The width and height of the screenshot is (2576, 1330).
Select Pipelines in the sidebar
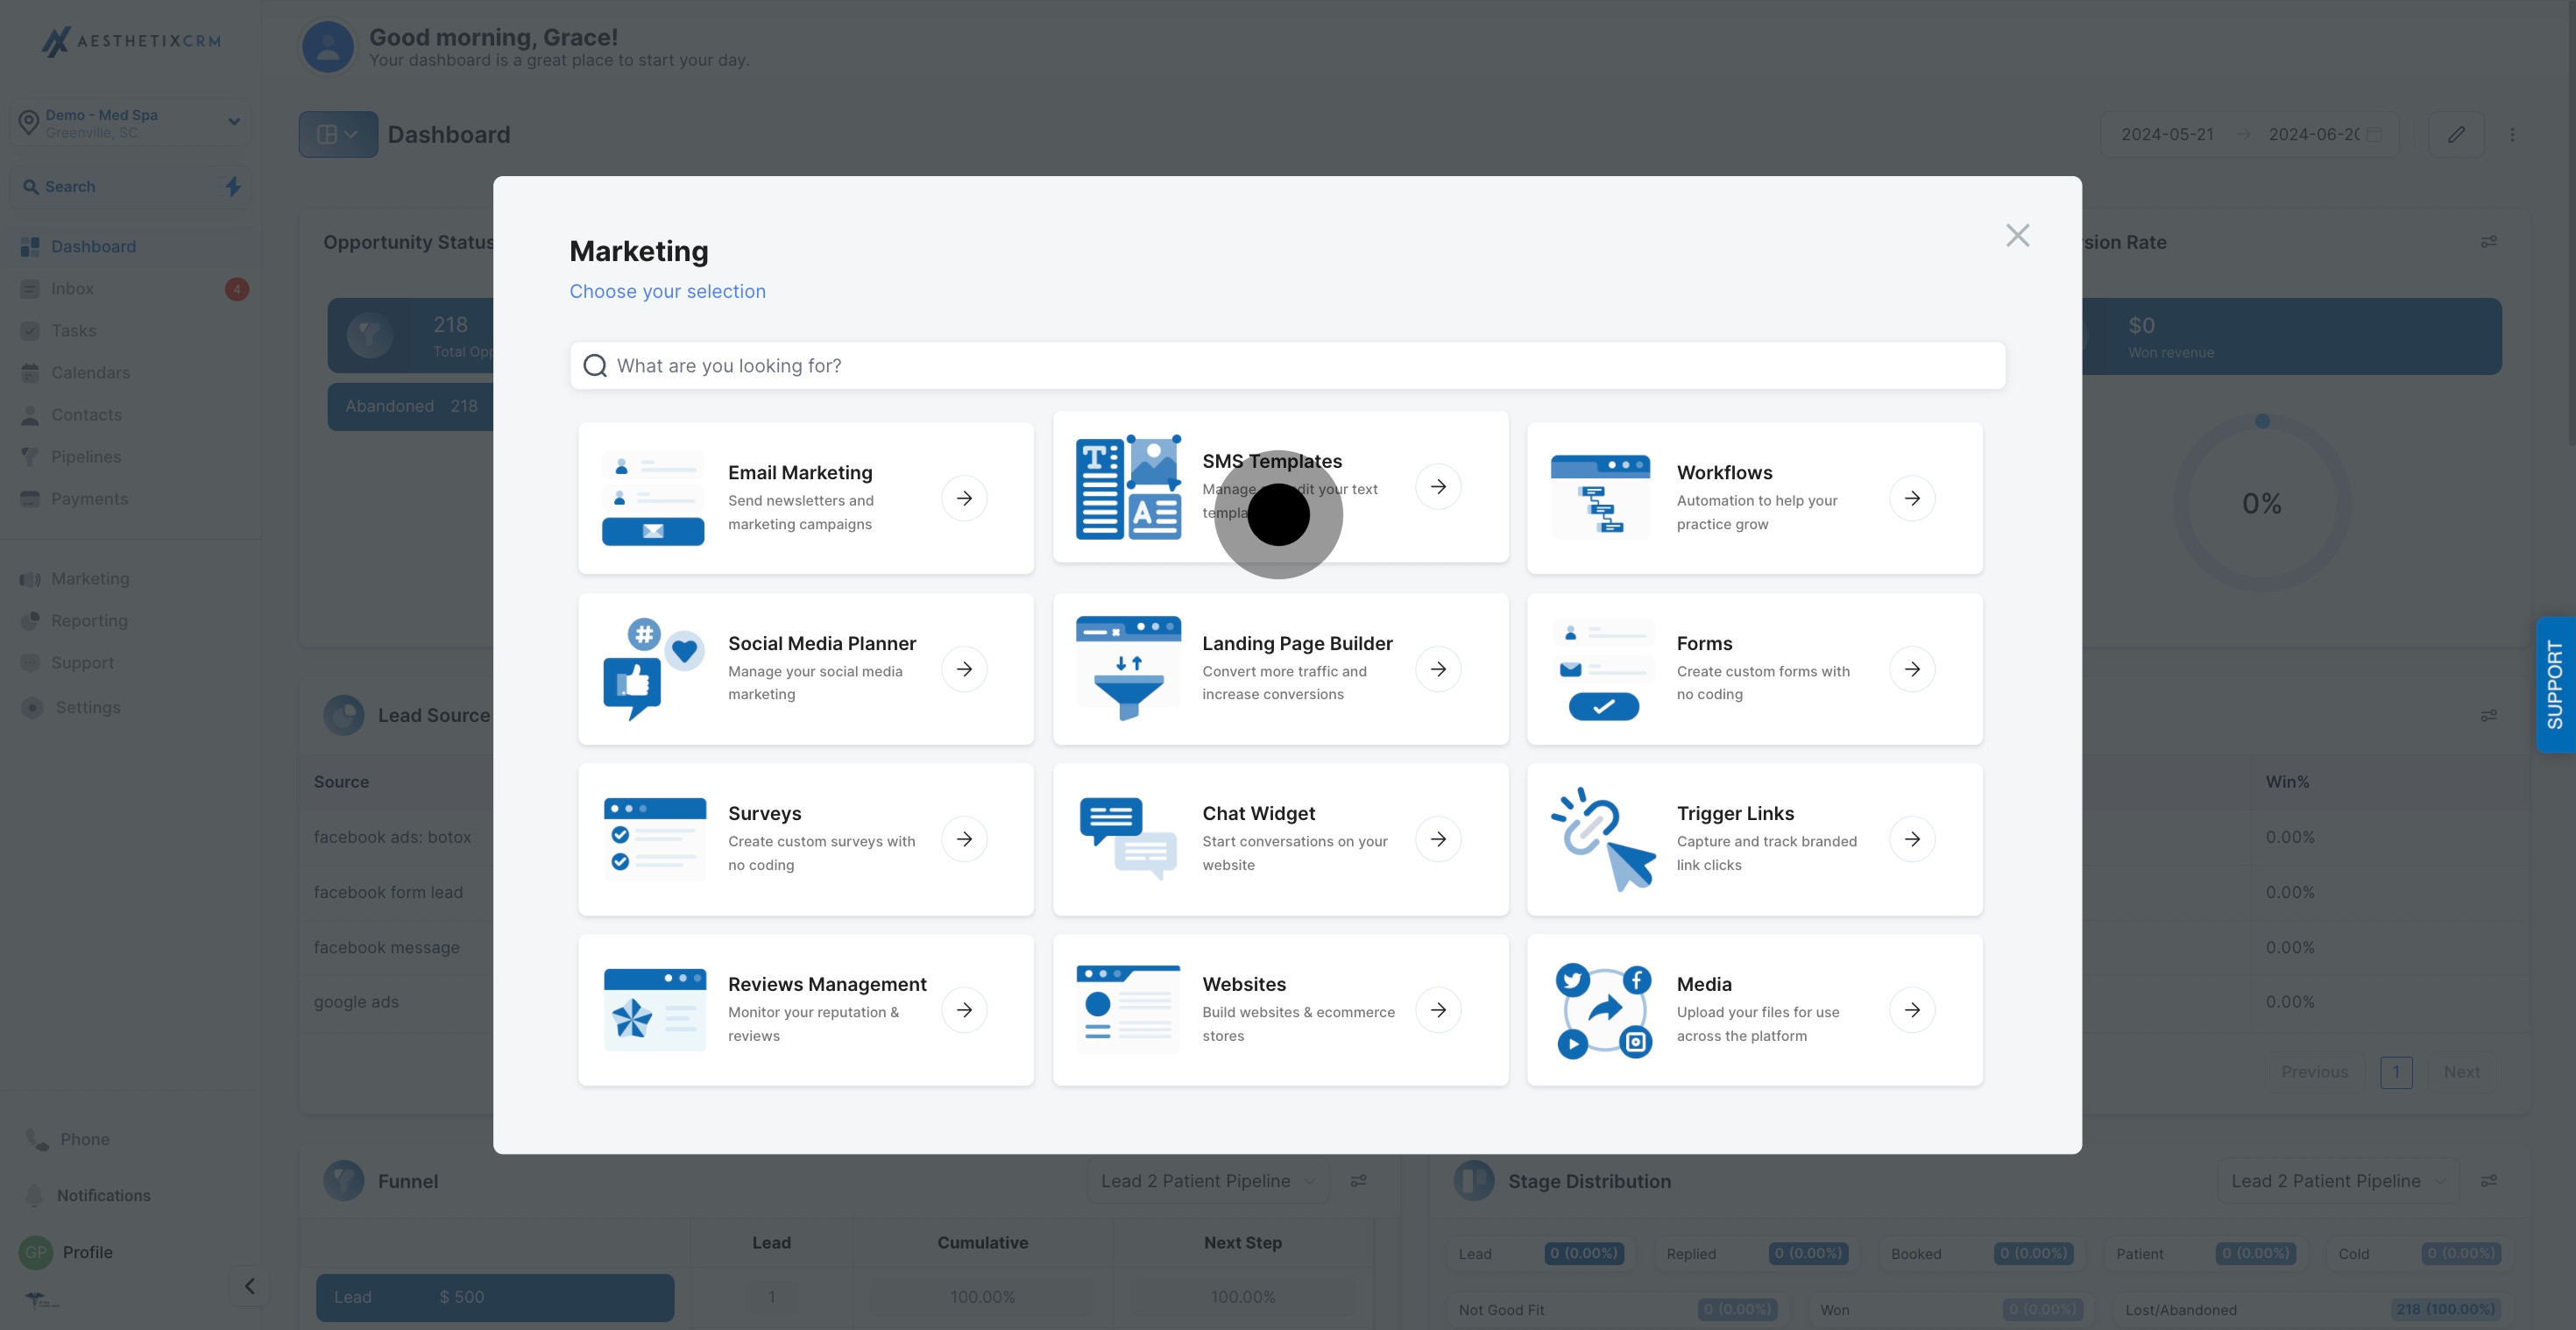pyautogui.click(x=86, y=457)
